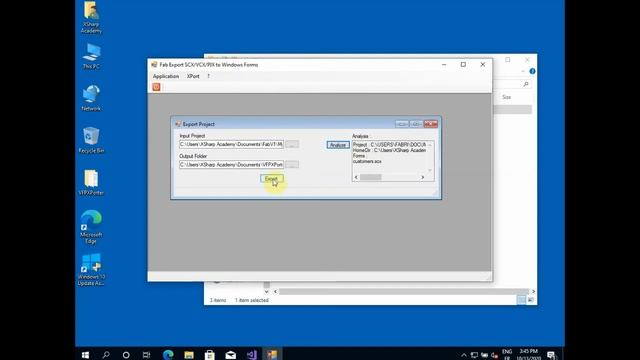The height and width of the screenshot is (360, 640).
Task: Open Mail from the taskbar
Action: pos(231,355)
